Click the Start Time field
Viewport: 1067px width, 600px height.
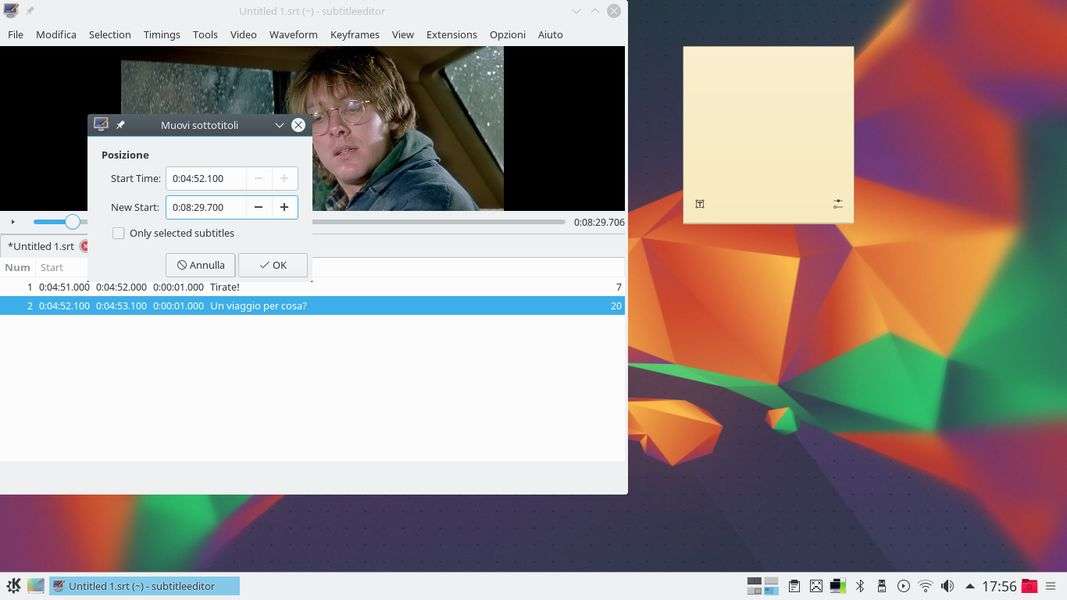pyautogui.click(x=206, y=179)
